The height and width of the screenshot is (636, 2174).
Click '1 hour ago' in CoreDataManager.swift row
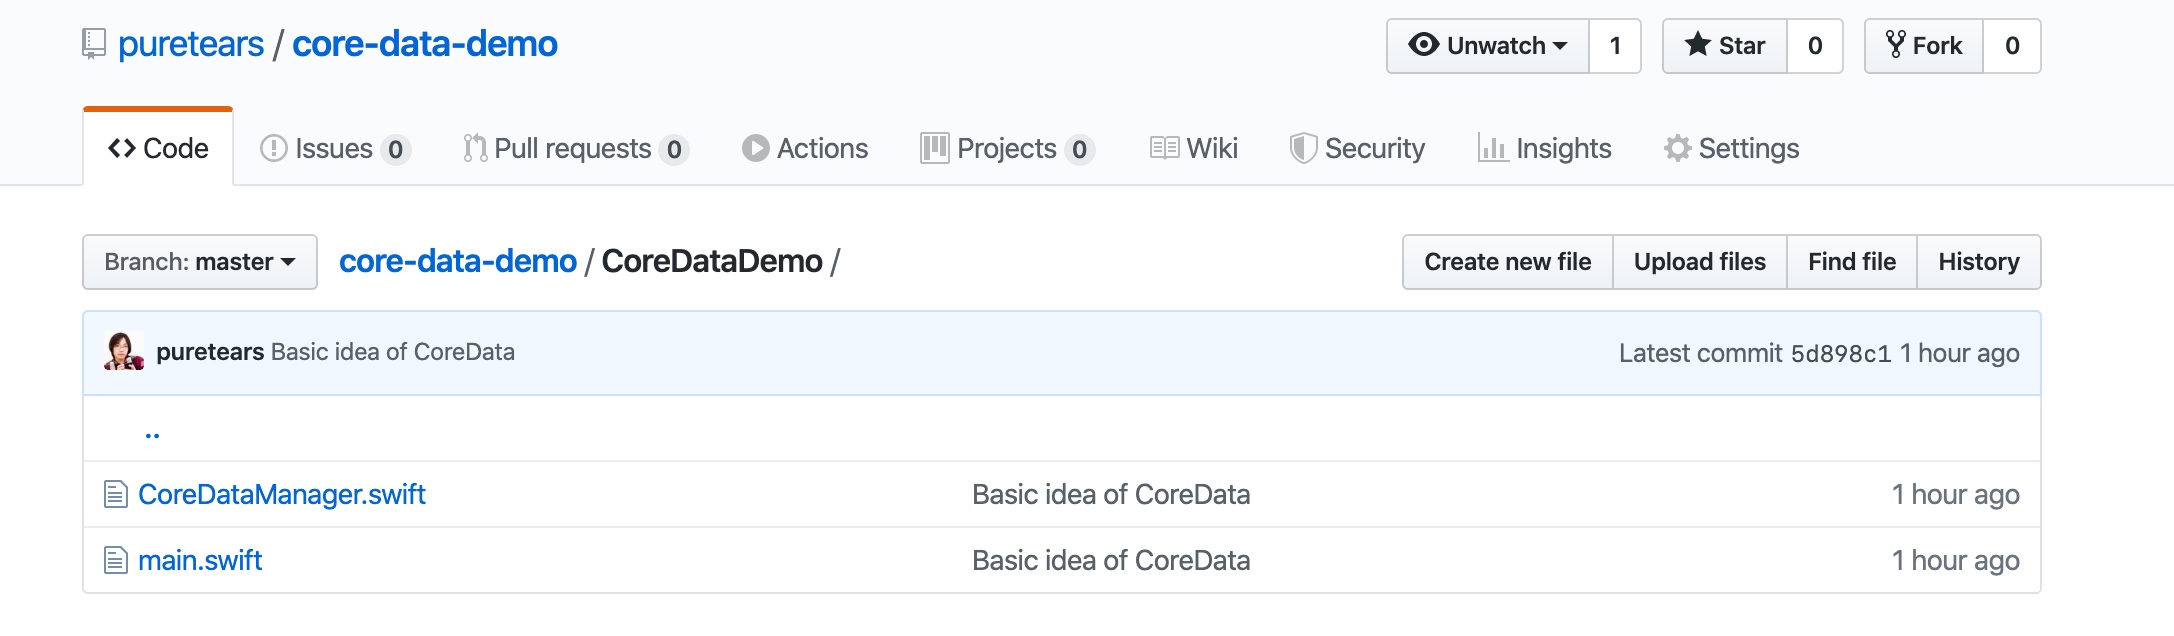[1956, 494]
